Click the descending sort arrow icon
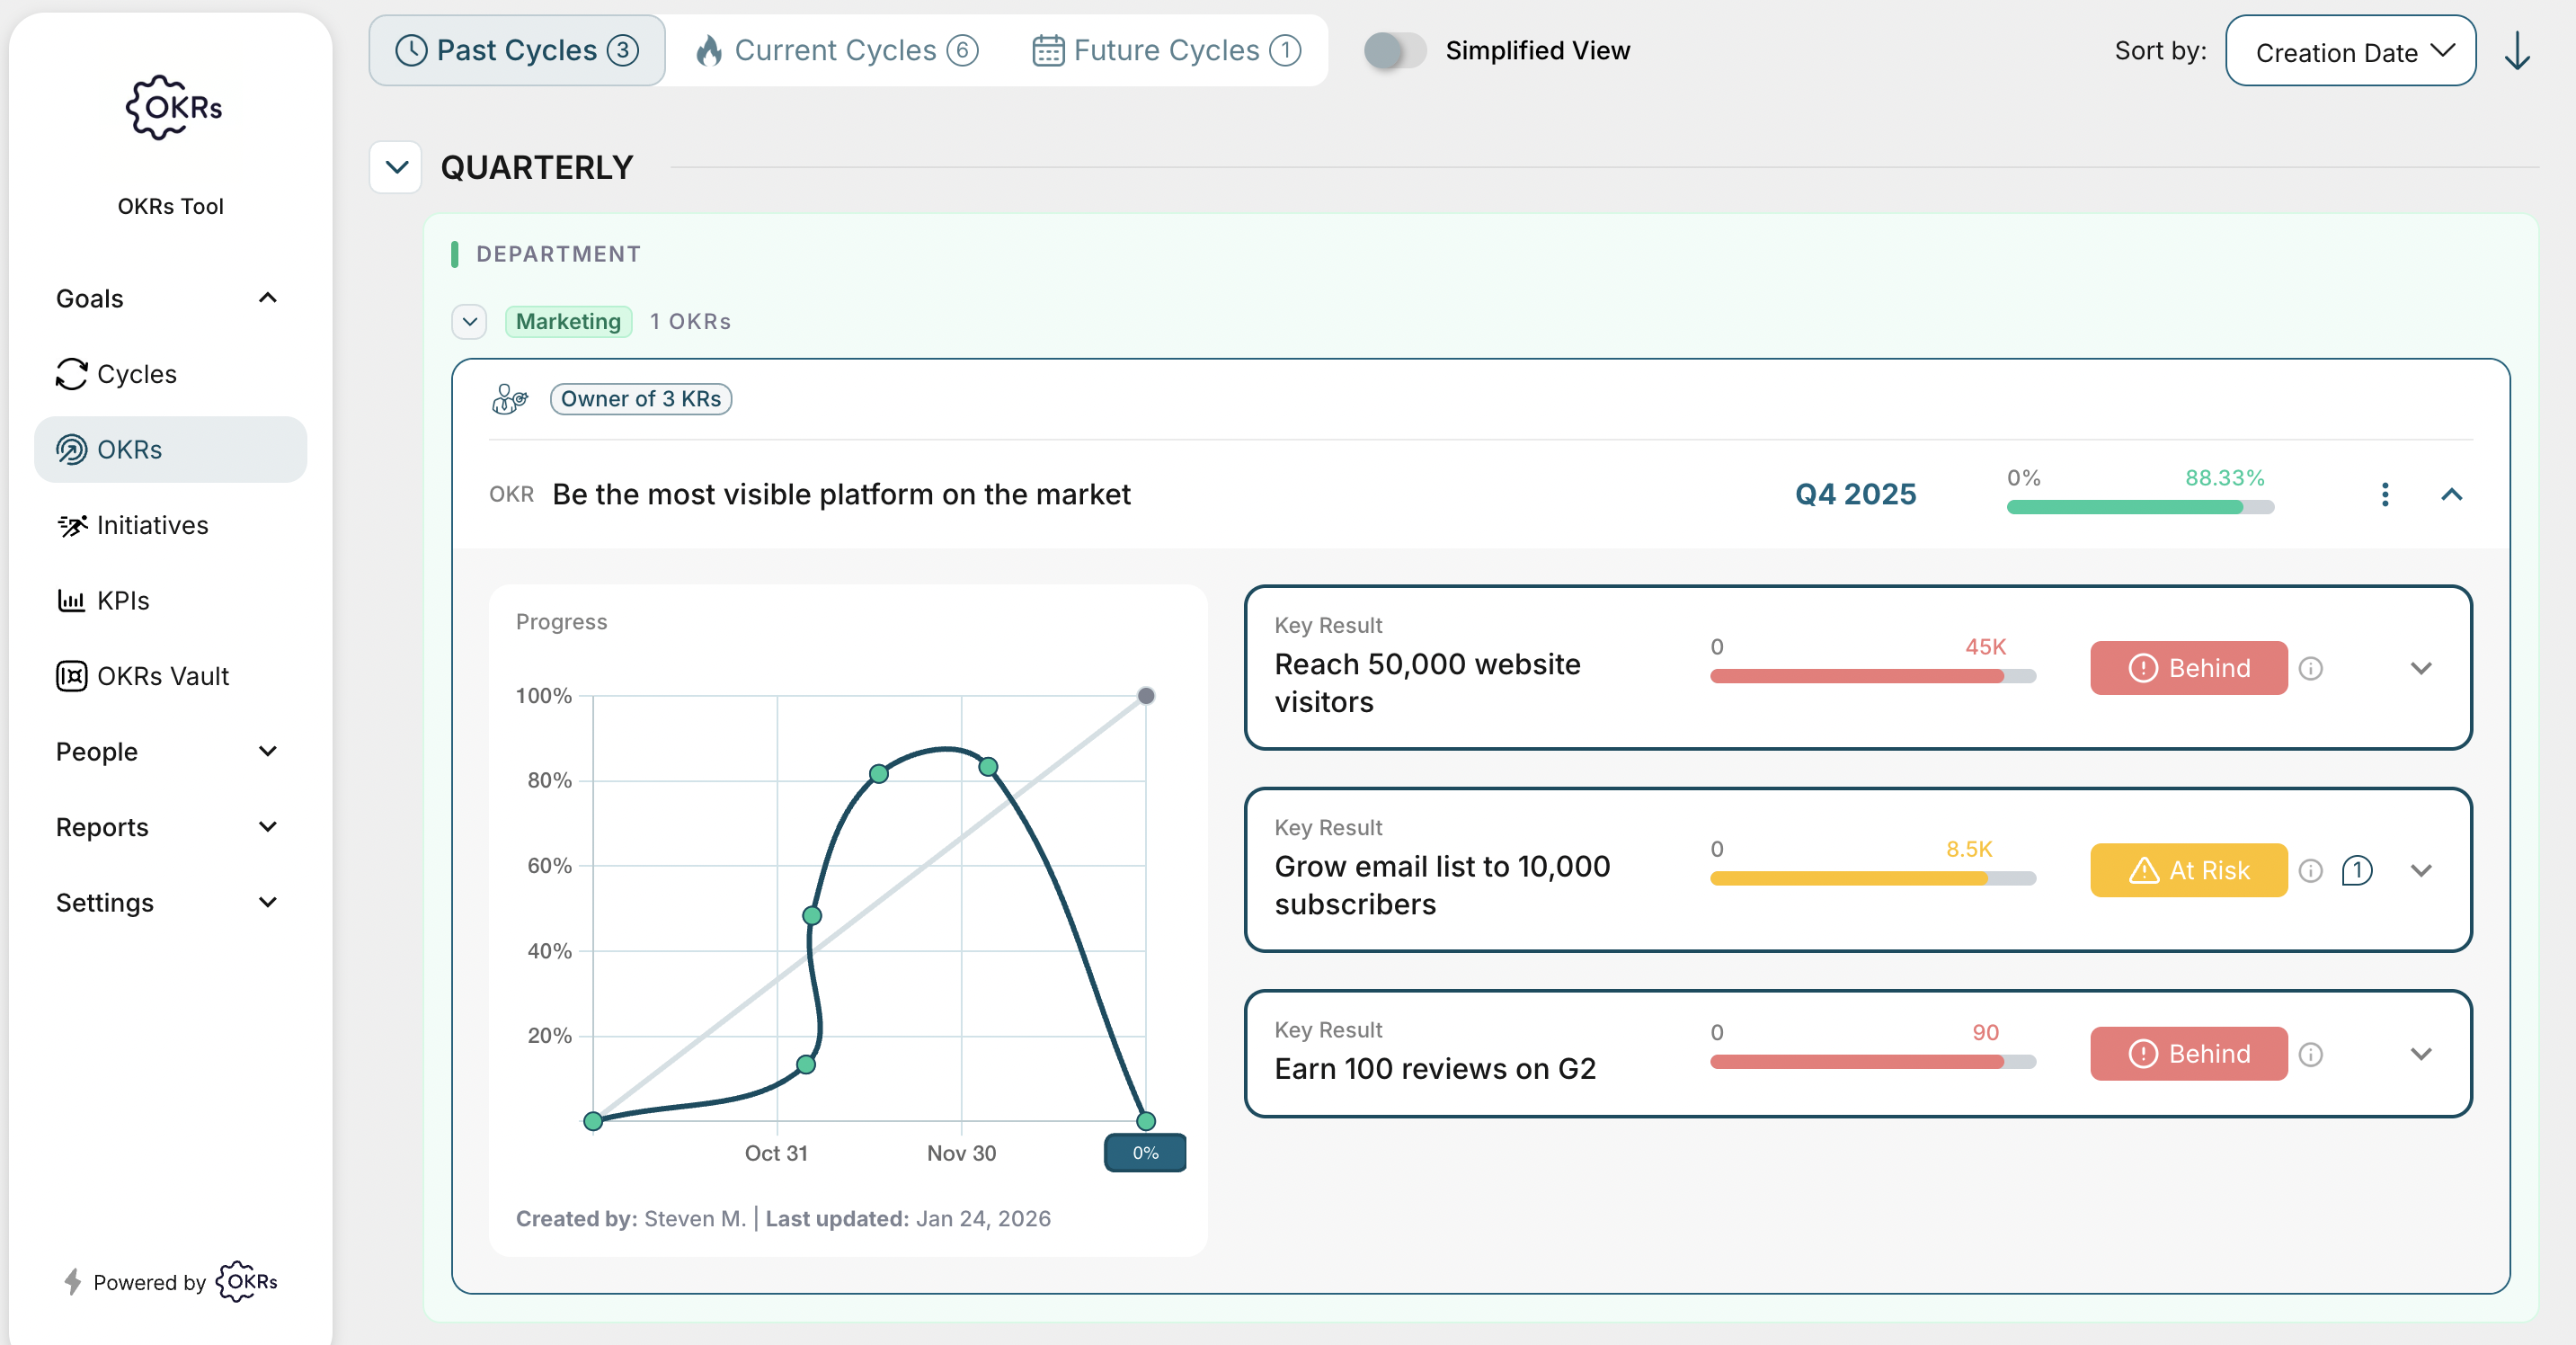Image resolution: width=2576 pixels, height=1345 pixels. [2516, 51]
